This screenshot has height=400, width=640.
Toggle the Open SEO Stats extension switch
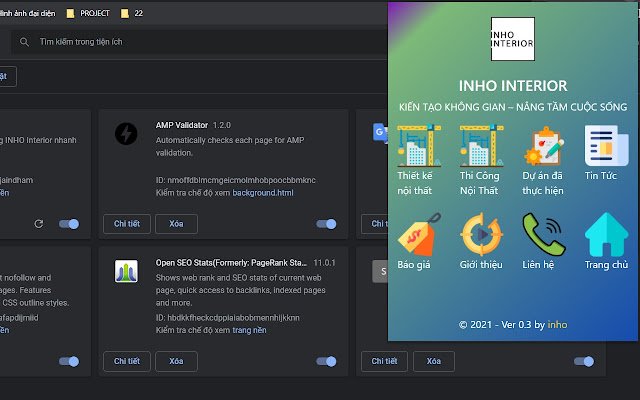326,361
